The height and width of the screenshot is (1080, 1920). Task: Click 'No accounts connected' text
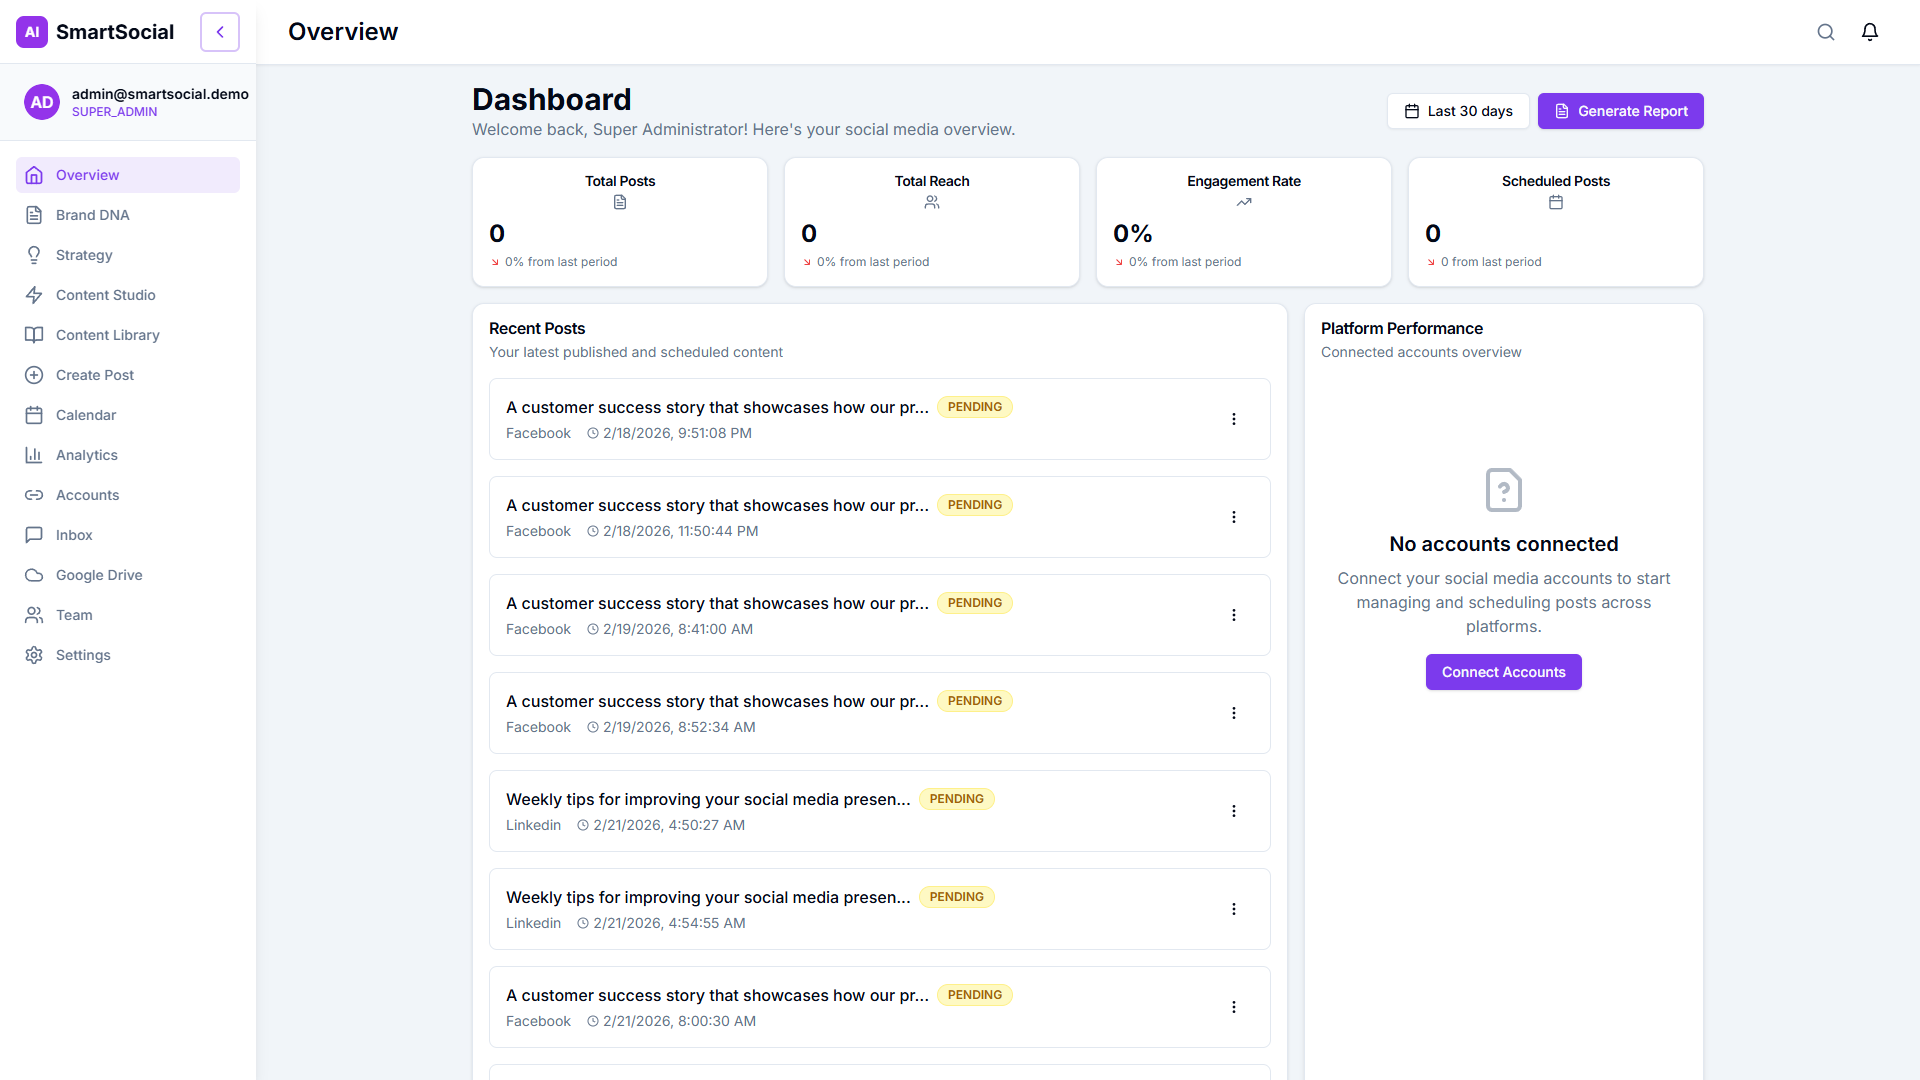(1503, 544)
